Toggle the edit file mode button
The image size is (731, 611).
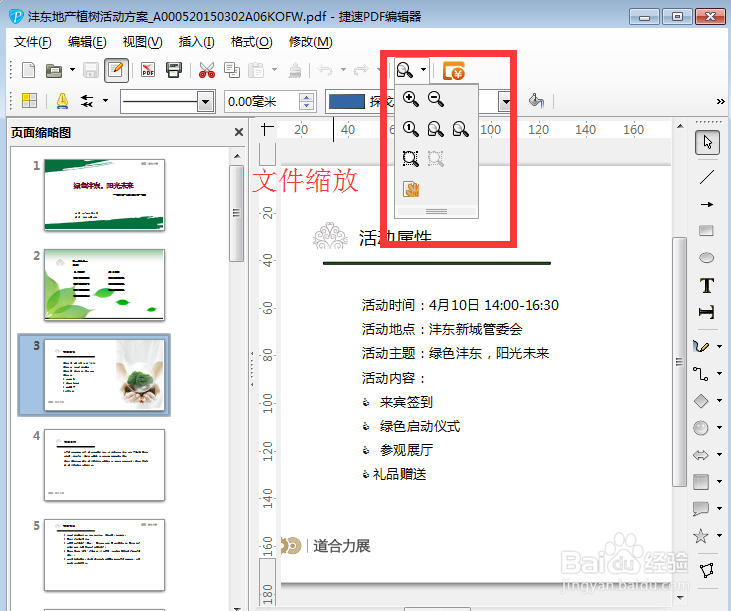click(116, 70)
